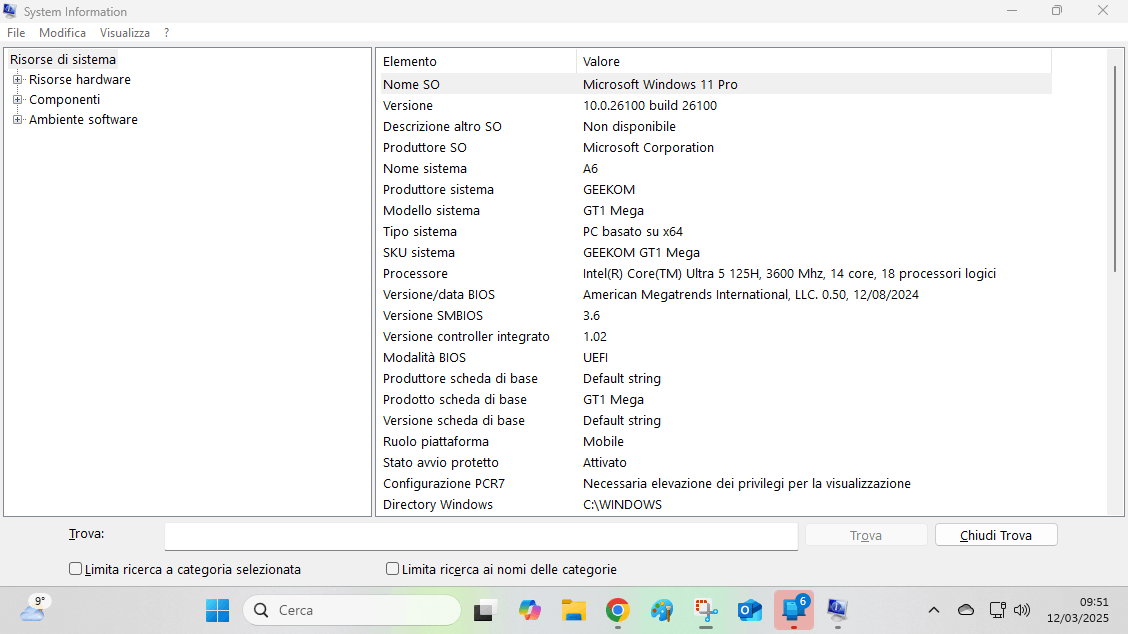This screenshot has height=634, width=1128.
Task: Click the Elemento column header
Action: (476, 62)
